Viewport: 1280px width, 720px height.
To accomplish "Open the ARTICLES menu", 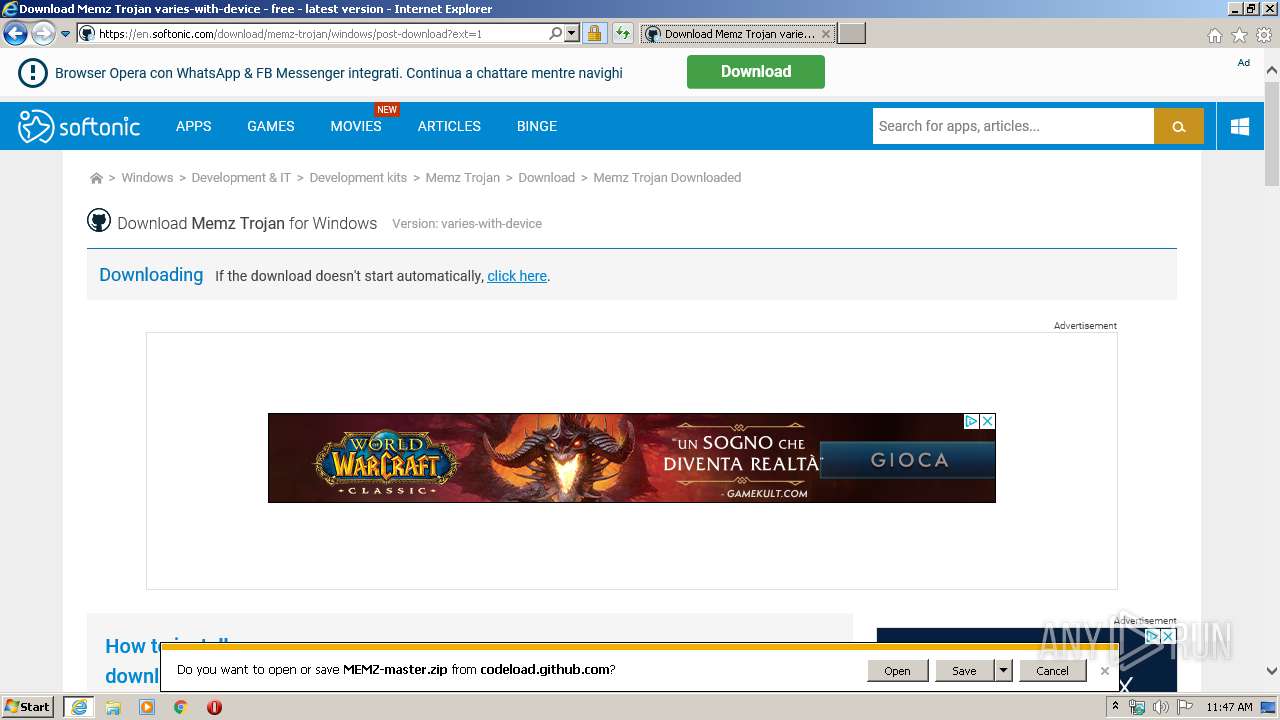I will [449, 126].
